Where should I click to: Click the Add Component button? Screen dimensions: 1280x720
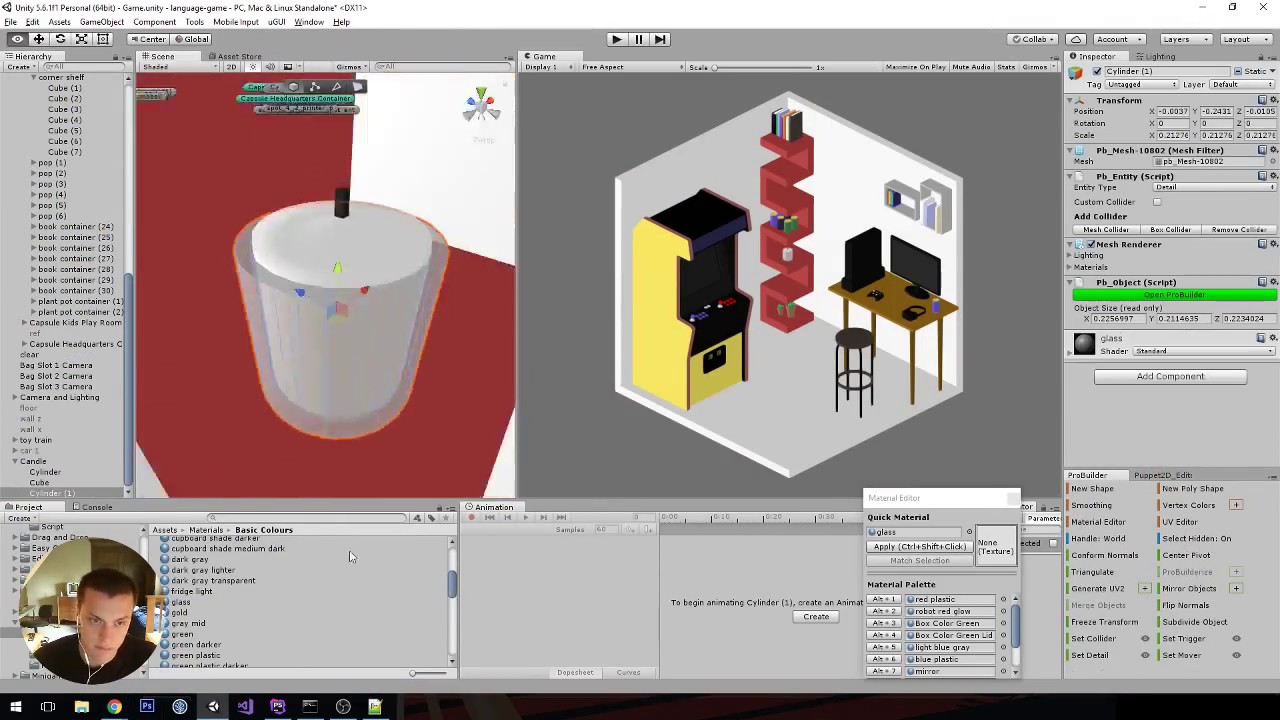point(1170,376)
